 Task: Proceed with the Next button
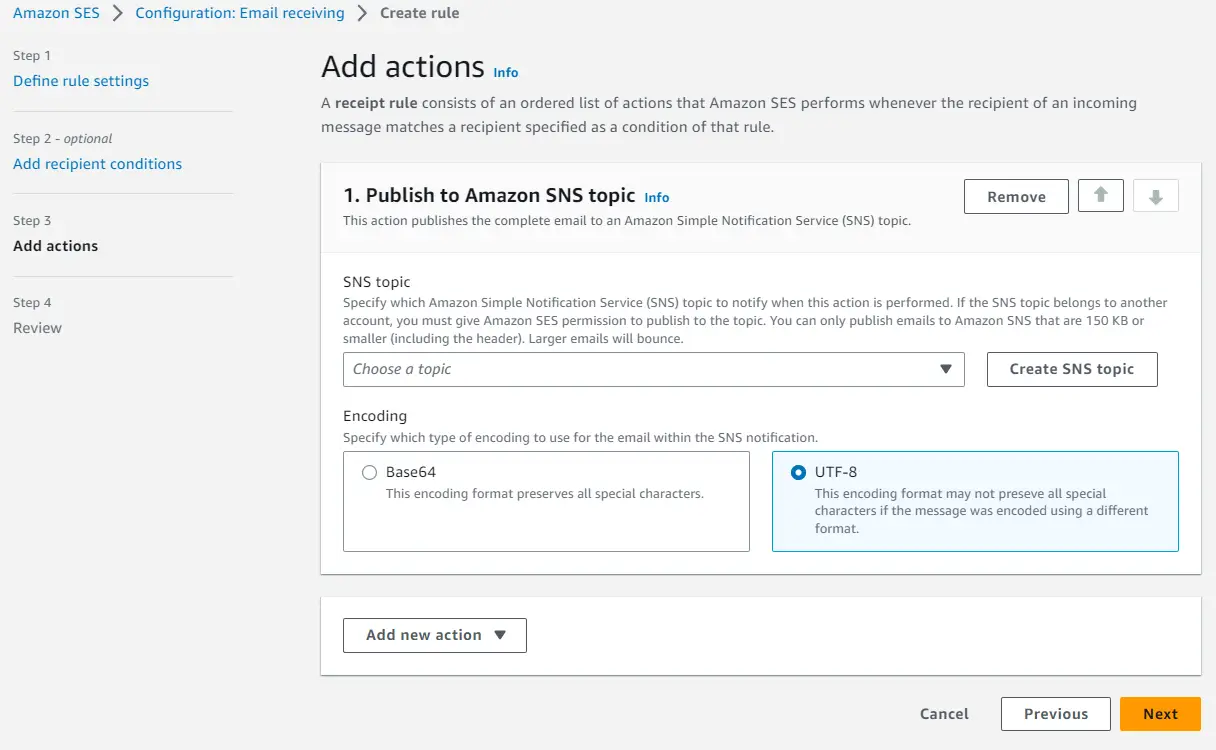coord(1160,714)
